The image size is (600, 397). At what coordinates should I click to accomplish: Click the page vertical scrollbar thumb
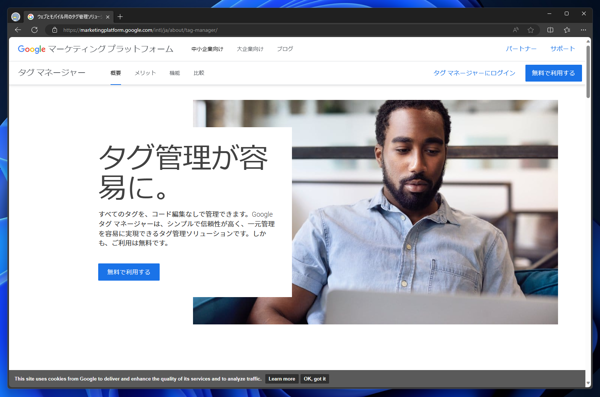(588, 72)
